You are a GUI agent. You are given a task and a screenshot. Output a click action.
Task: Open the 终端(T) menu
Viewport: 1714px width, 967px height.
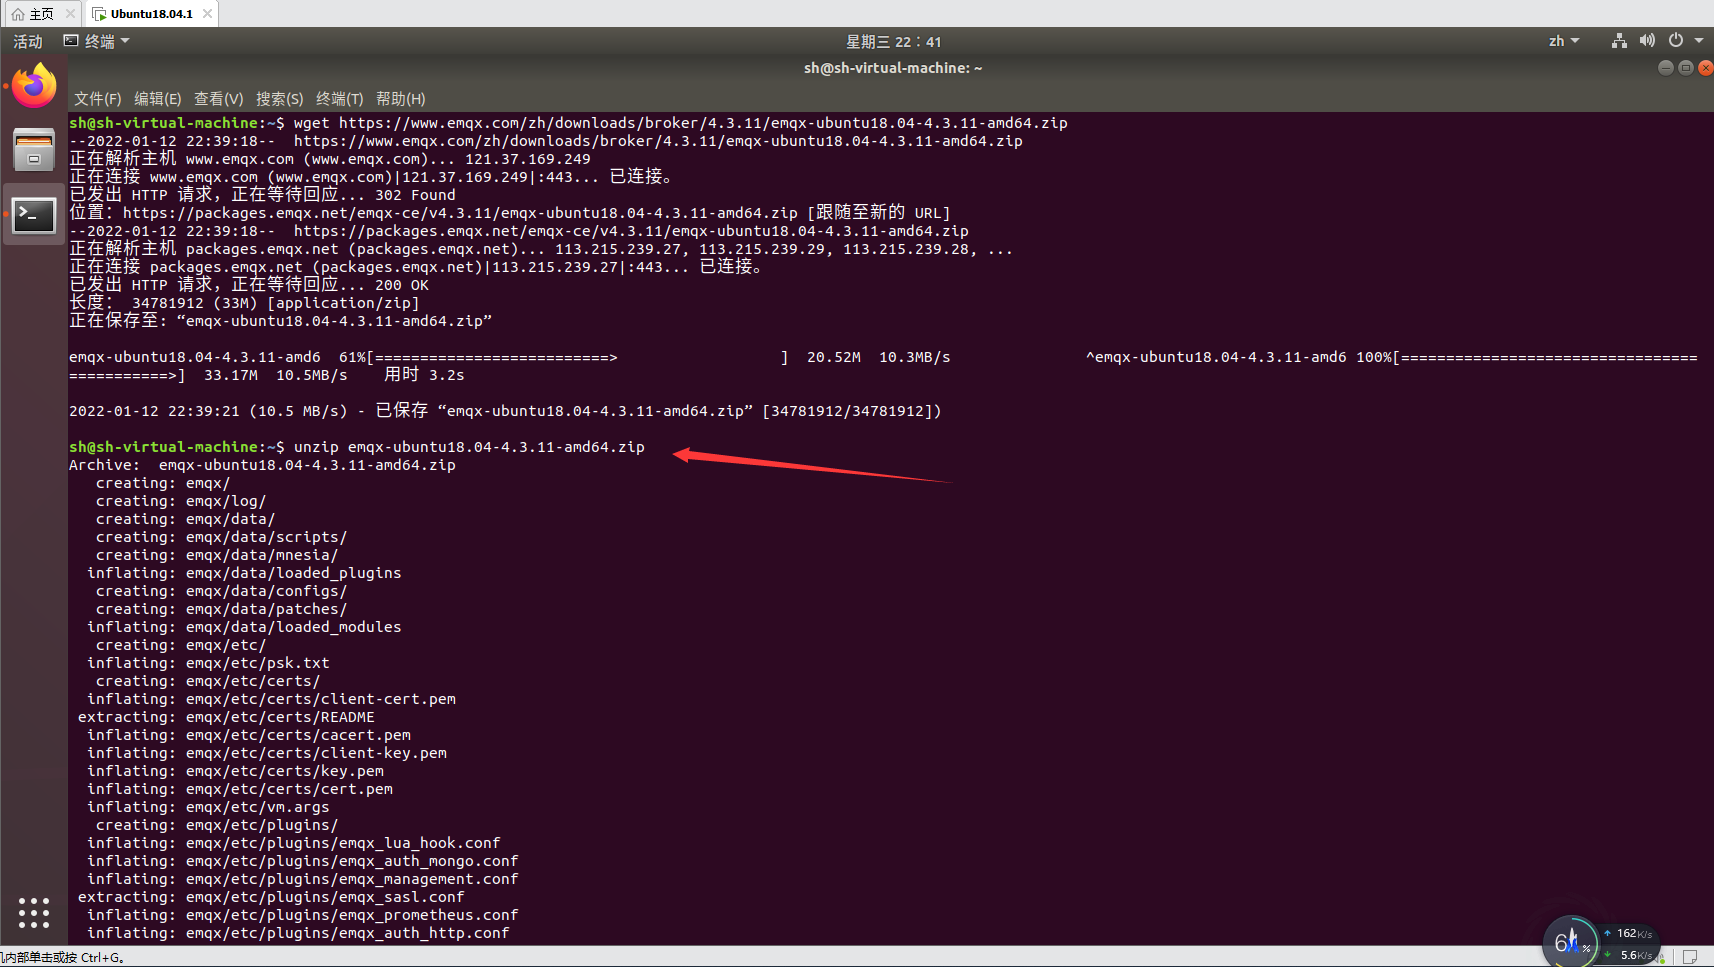coord(339,99)
